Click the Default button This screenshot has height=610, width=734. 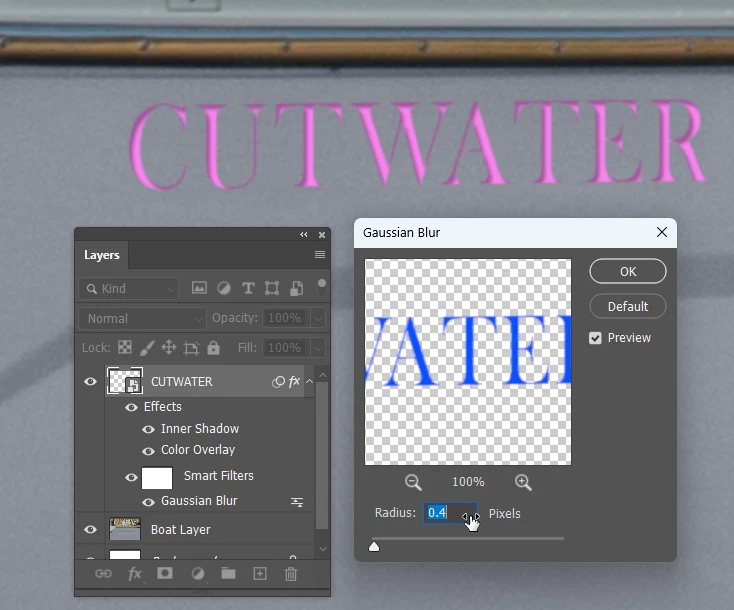tap(628, 307)
